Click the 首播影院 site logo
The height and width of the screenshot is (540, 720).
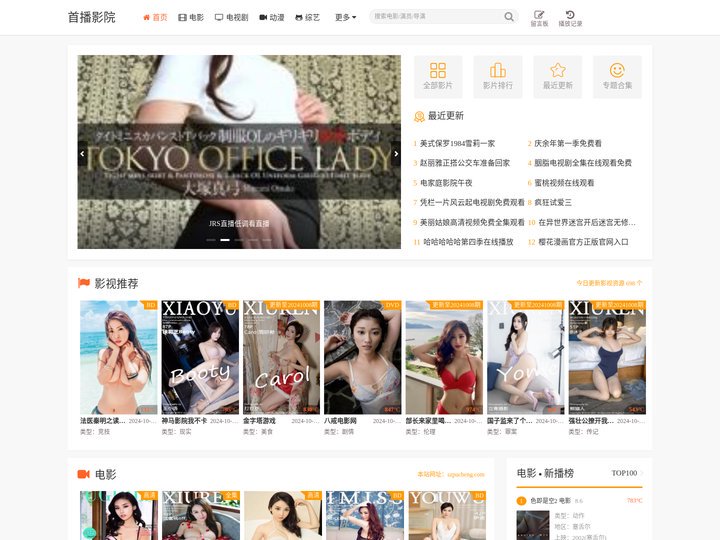[x=91, y=17]
